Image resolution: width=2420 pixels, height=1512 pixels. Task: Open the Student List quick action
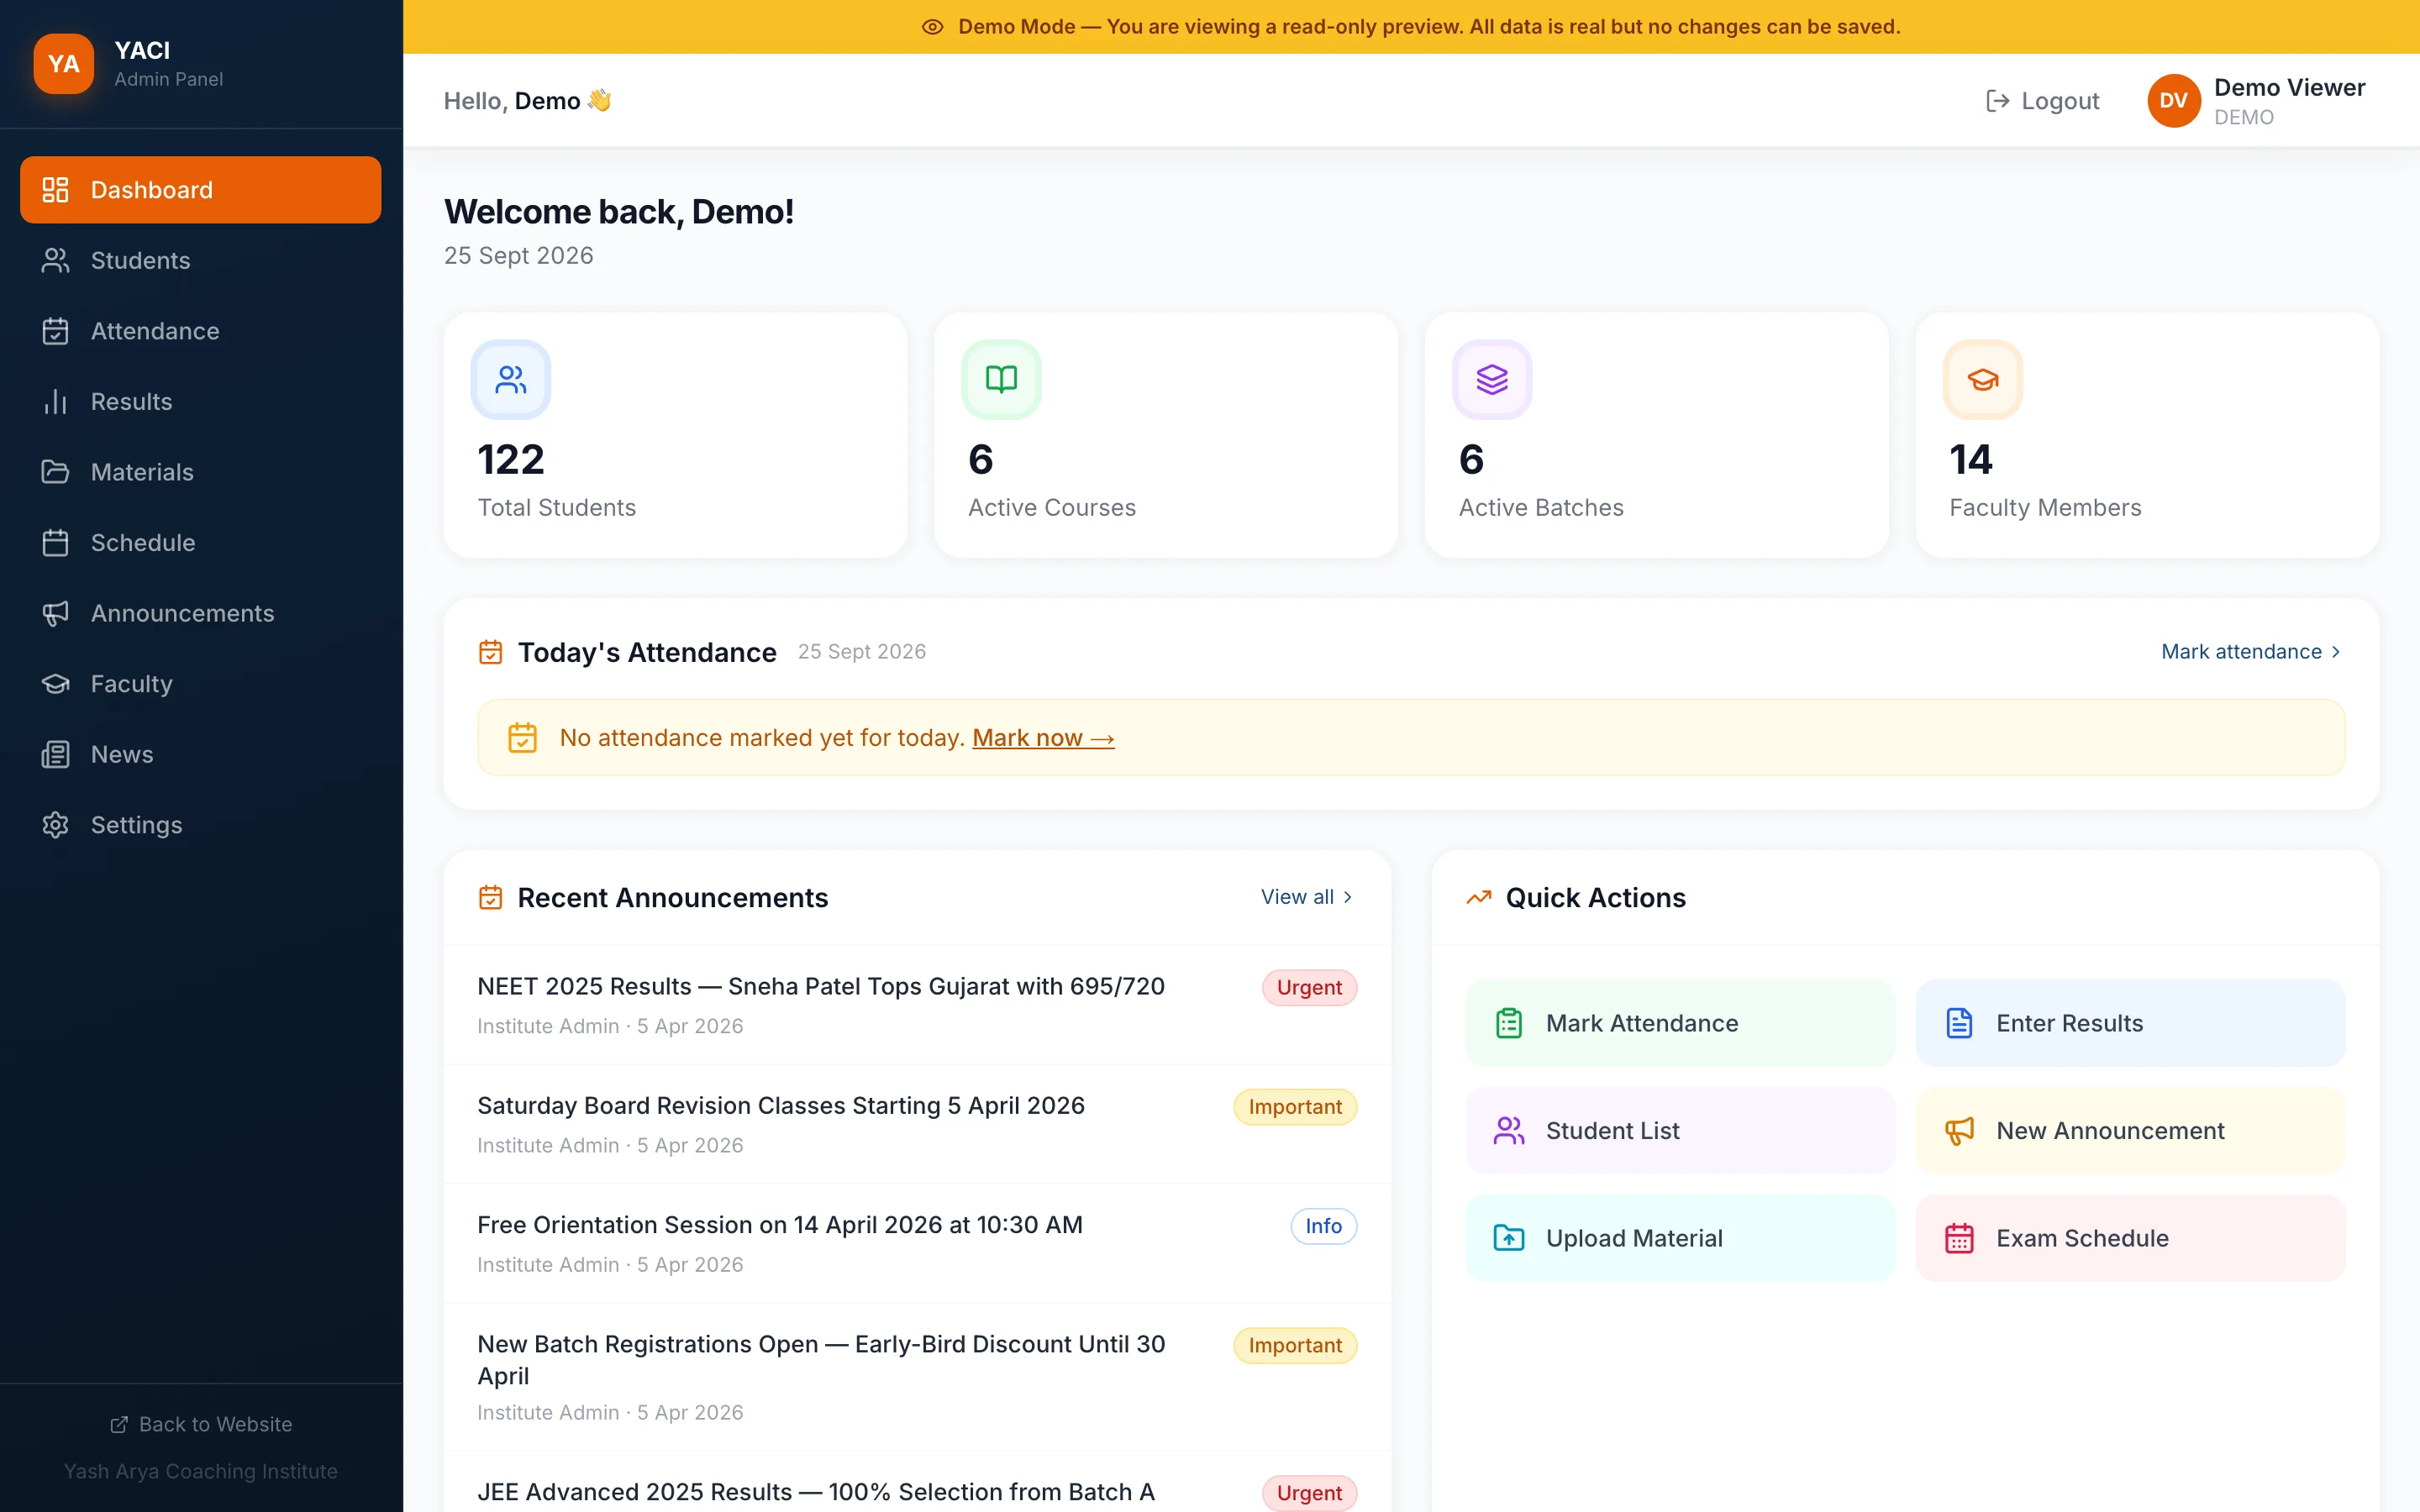coord(1680,1131)
